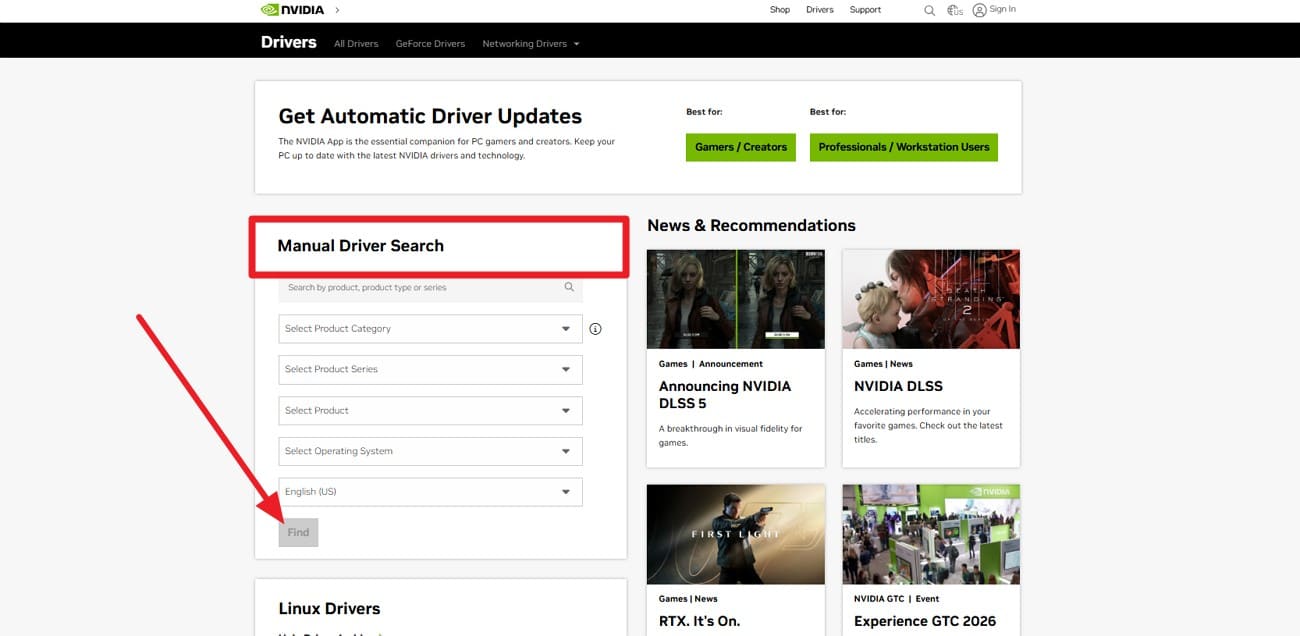Screen dimensions: 1300x636
Task: Select Professionals / Workstation Users
Action: coord(903,146)
